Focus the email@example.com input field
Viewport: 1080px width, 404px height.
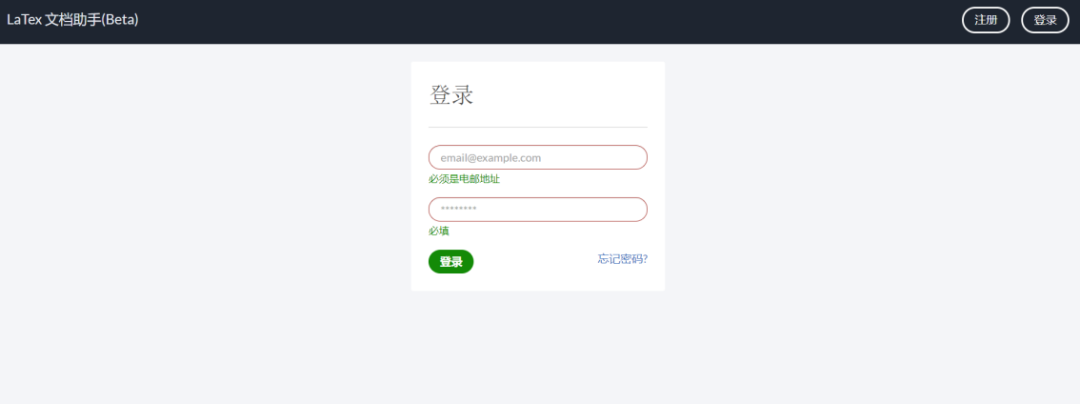(538, 158)
